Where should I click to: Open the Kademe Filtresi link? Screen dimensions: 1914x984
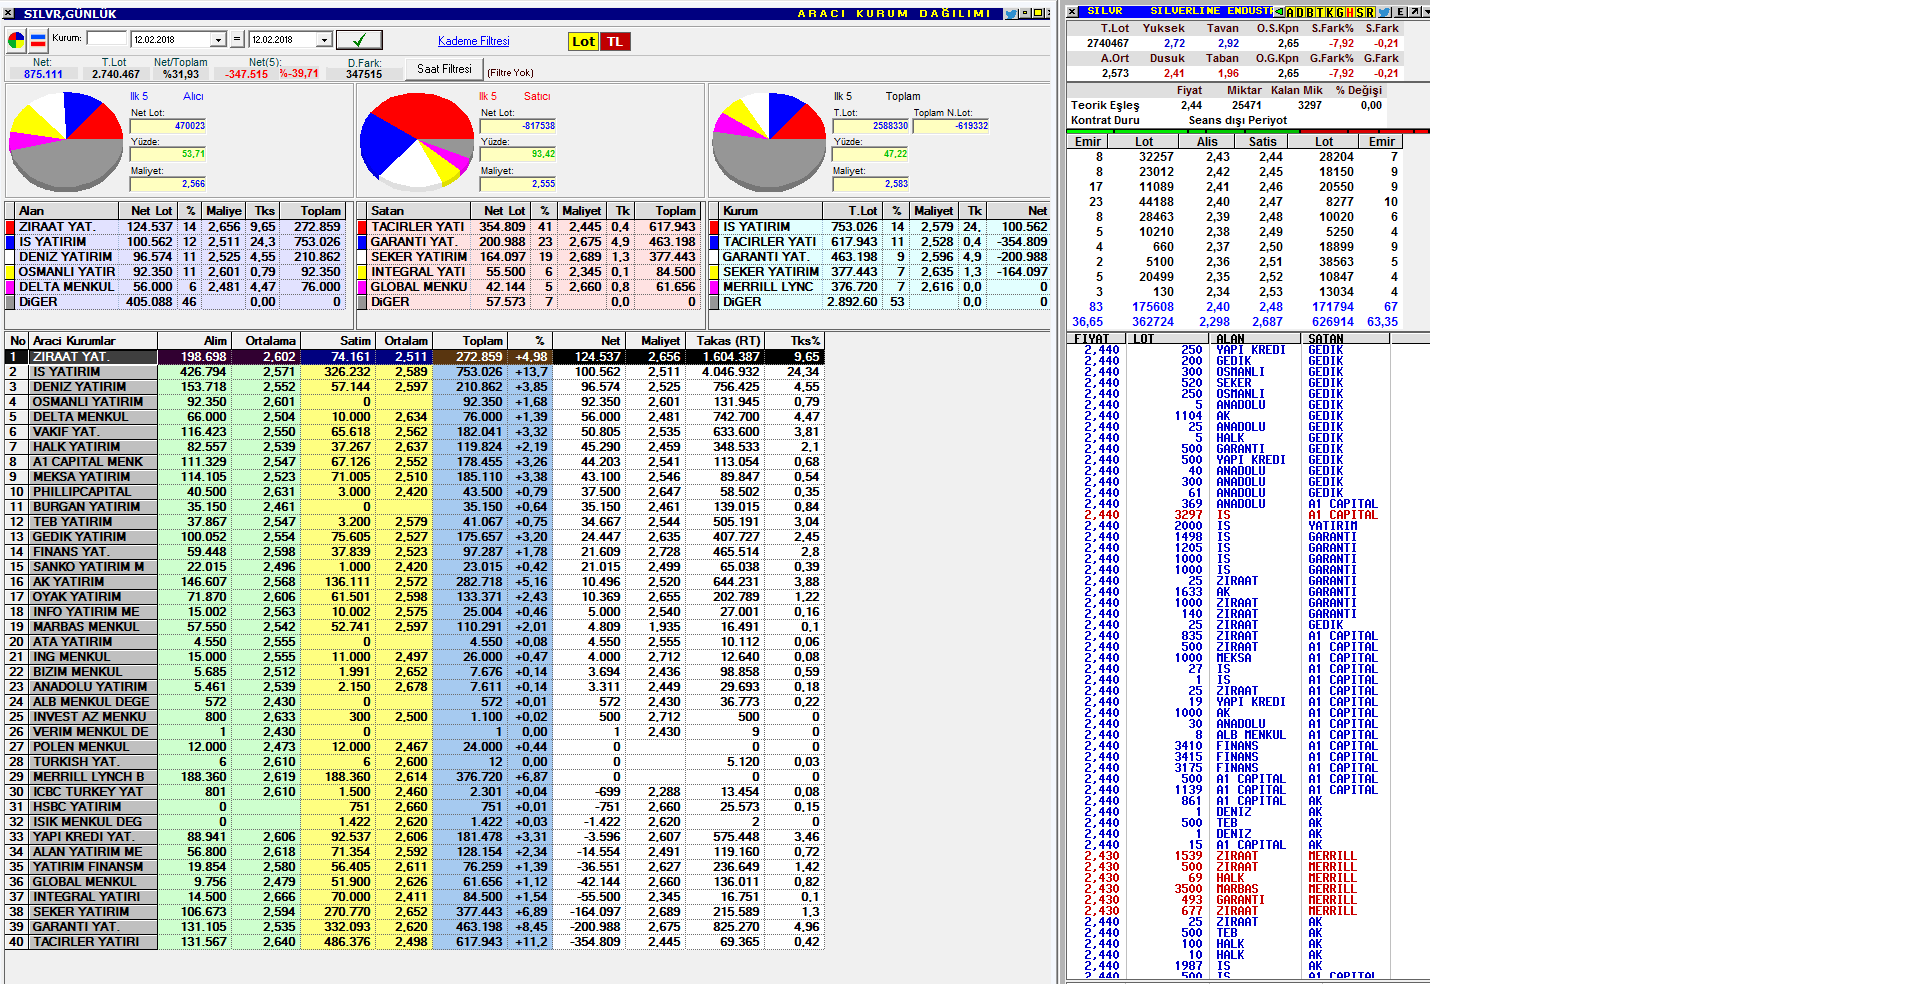(x=474, y=41)
